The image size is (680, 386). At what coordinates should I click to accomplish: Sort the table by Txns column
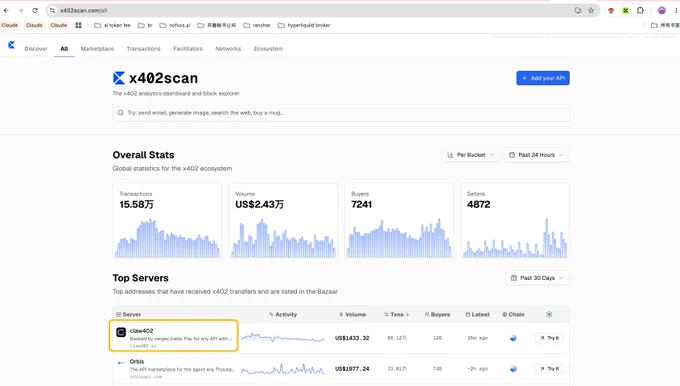pyautogui.click(x=396, y=314)
